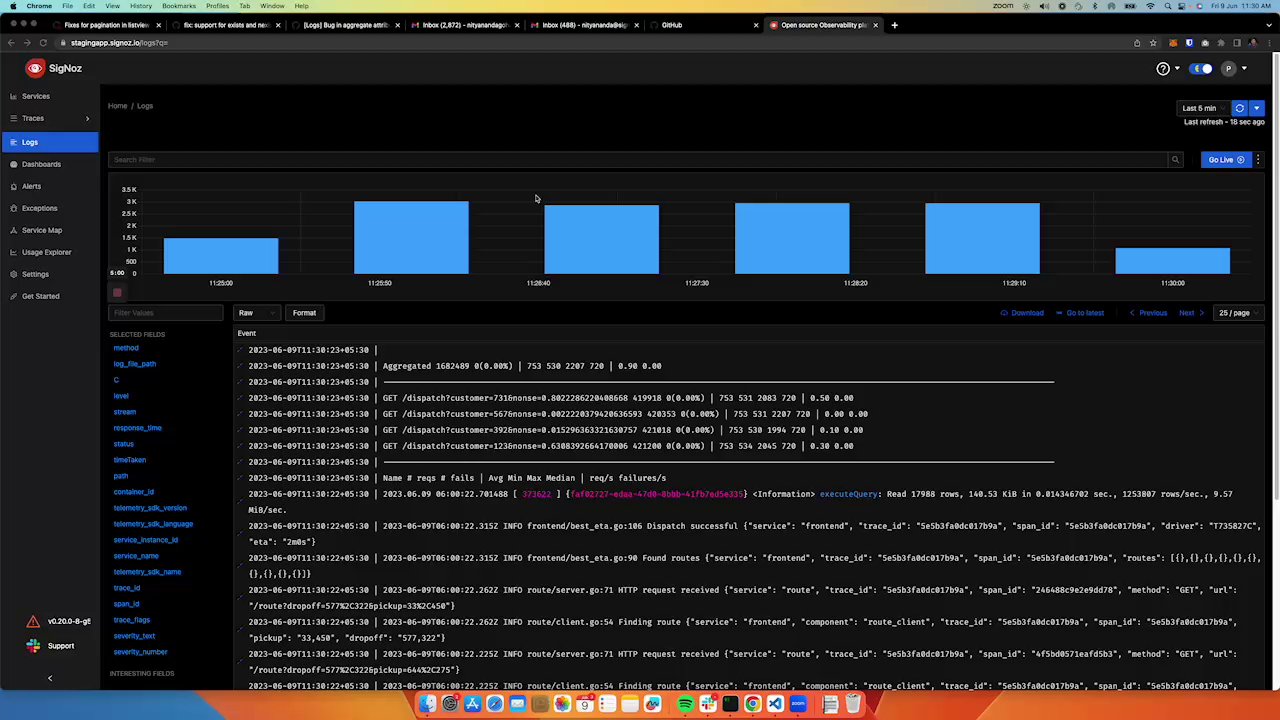Open the help menu dropdown arrow
This screenshot has width=1280, height=720.
[1177, 69]
